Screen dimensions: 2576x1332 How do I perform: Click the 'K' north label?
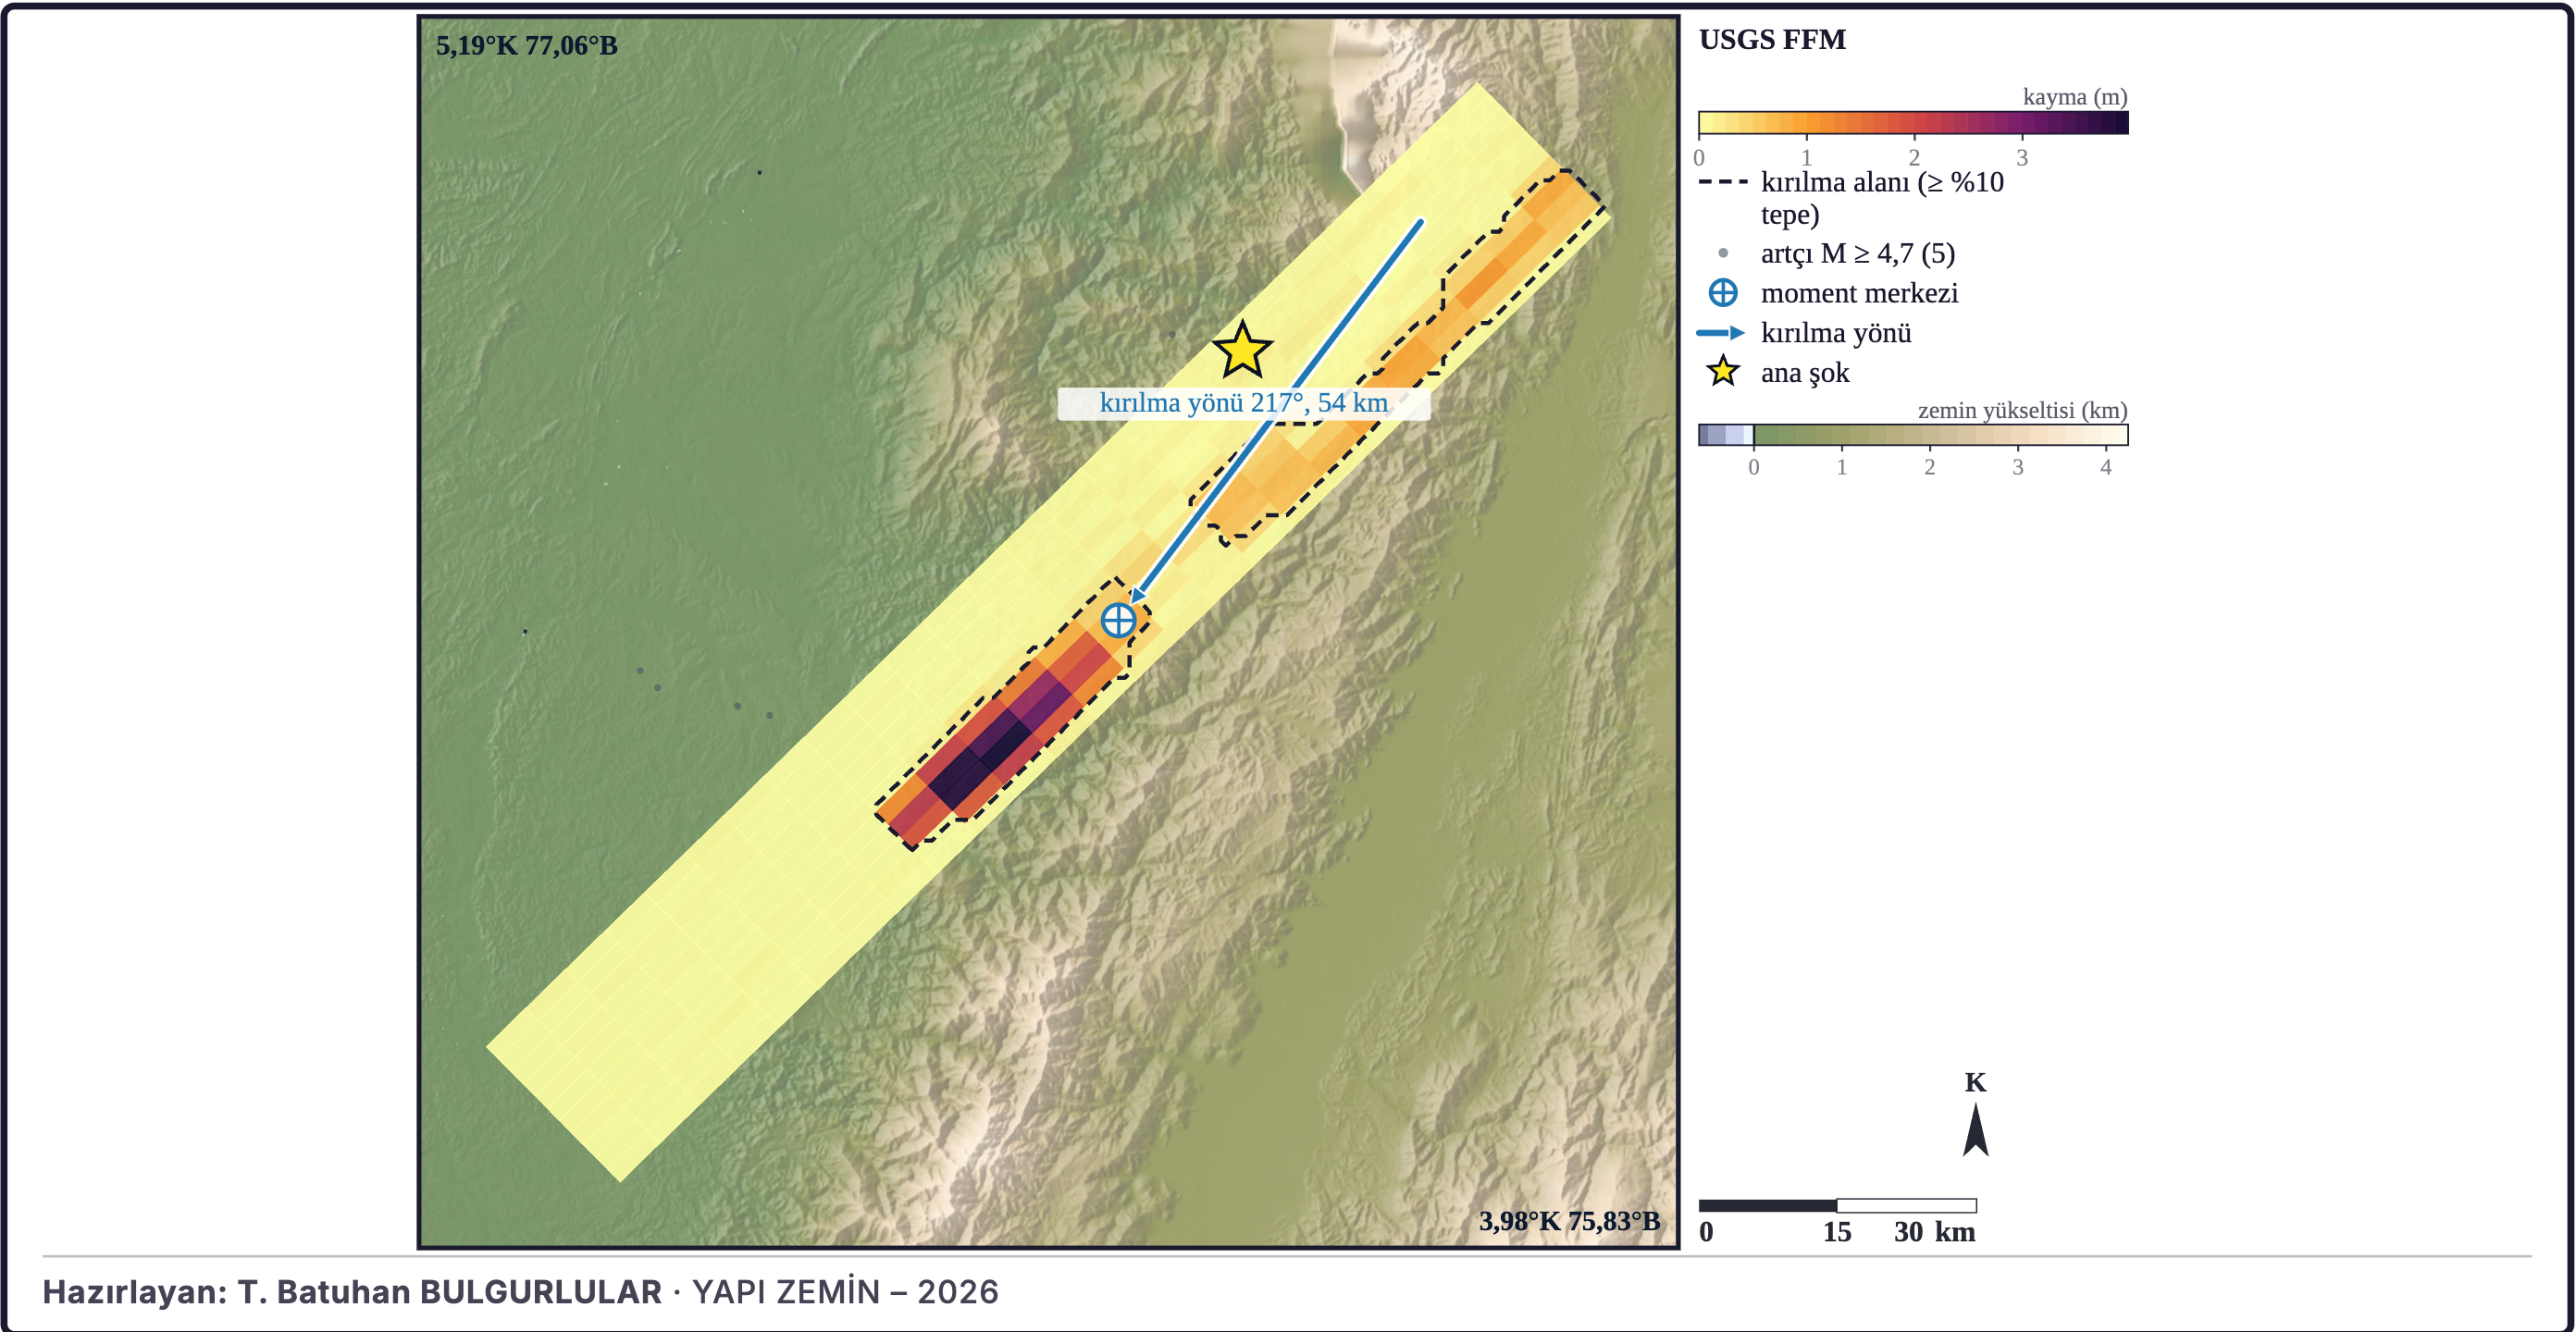click(1975, 1082)
